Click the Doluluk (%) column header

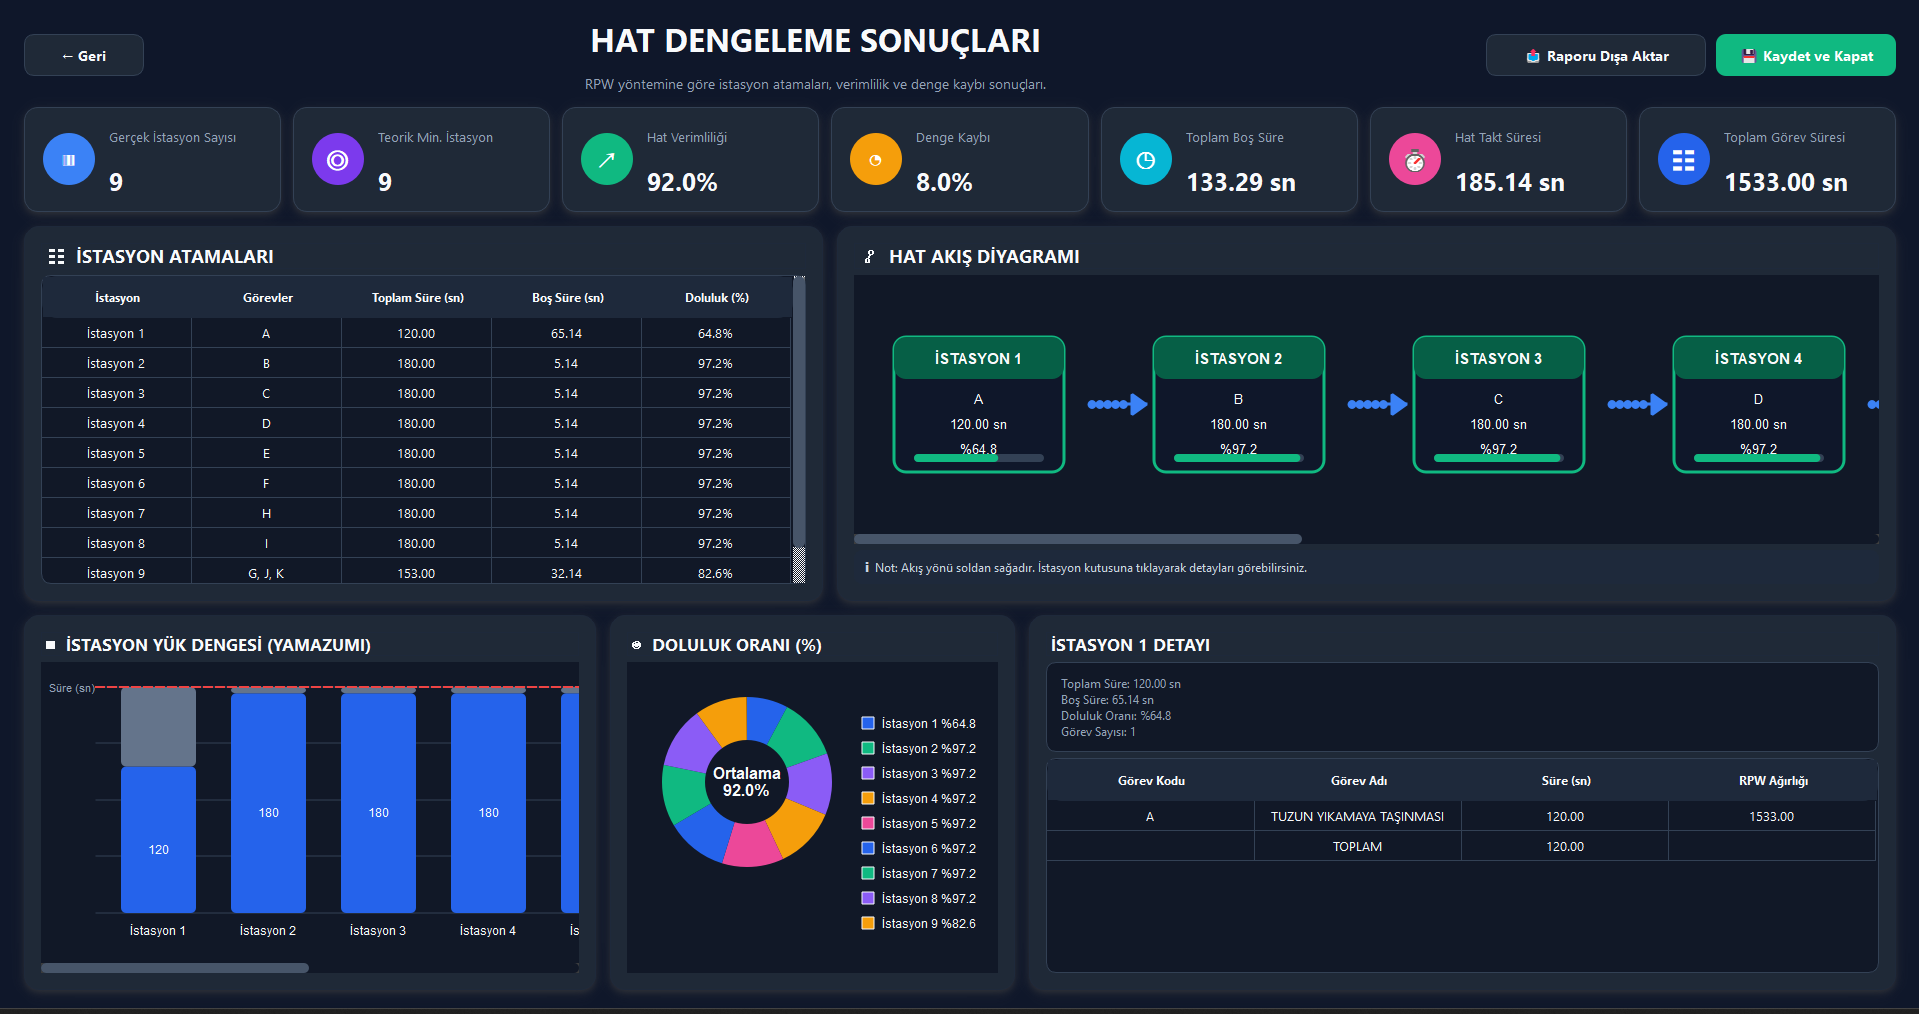717,298
